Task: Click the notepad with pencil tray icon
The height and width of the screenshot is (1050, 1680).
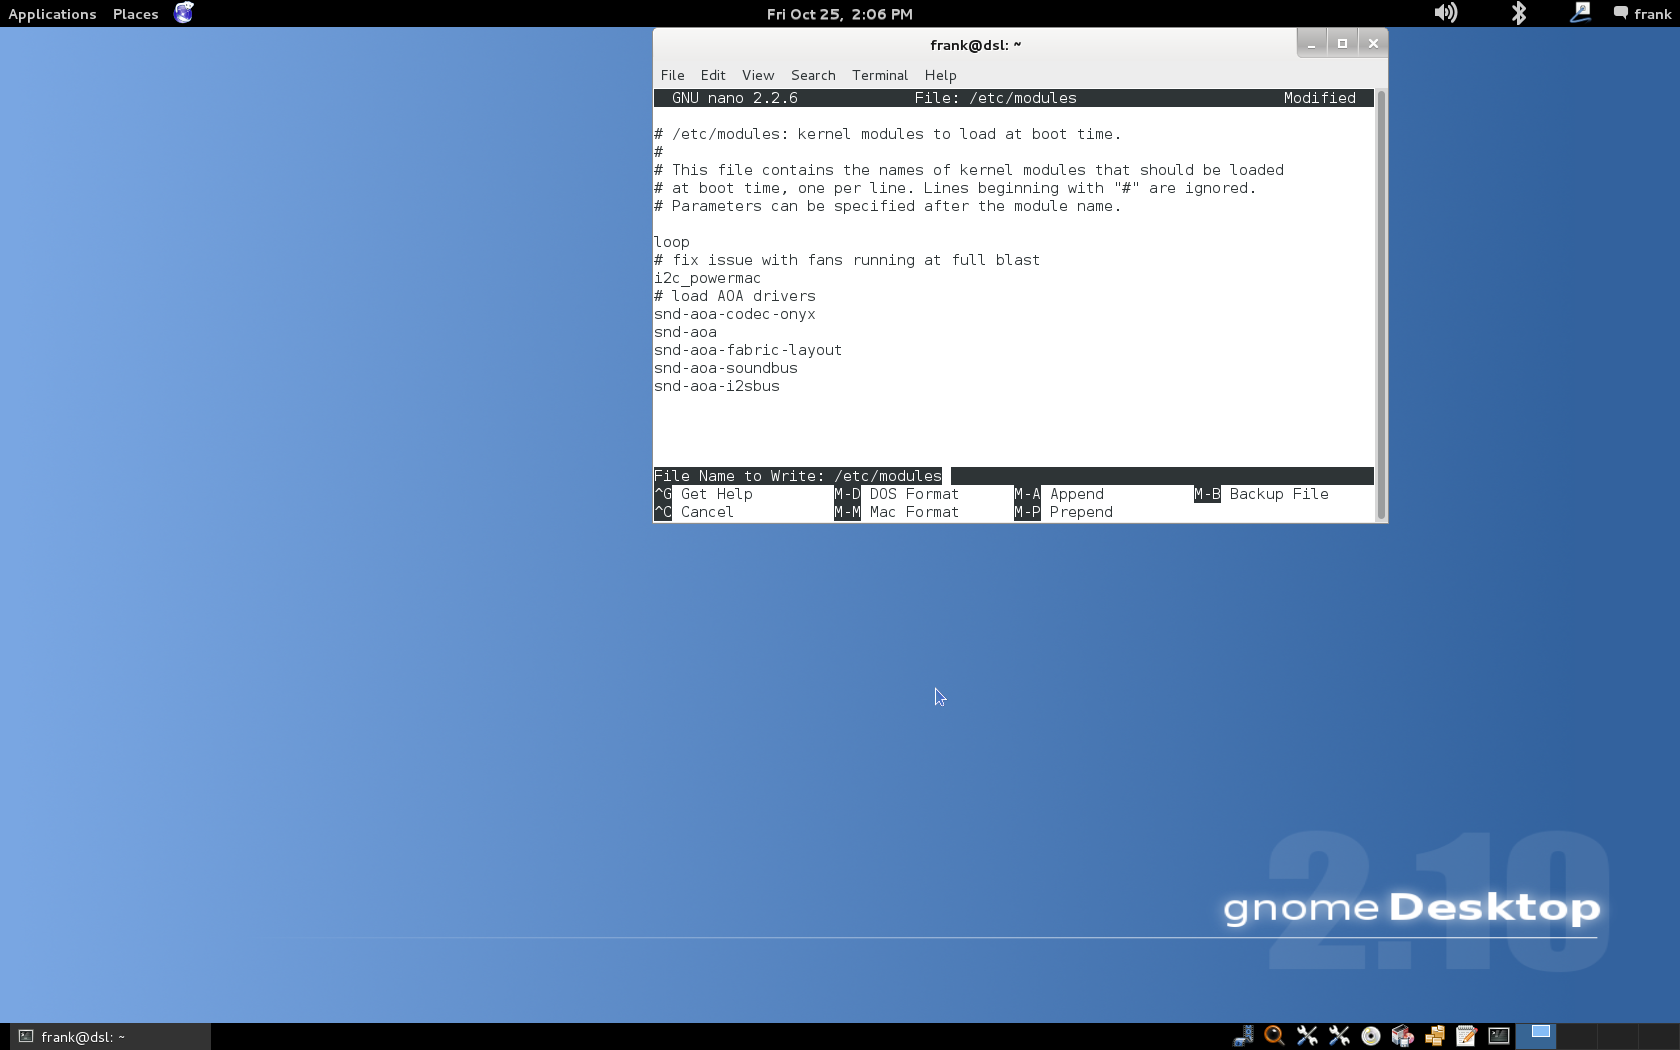Action: click(1466, 1036)
